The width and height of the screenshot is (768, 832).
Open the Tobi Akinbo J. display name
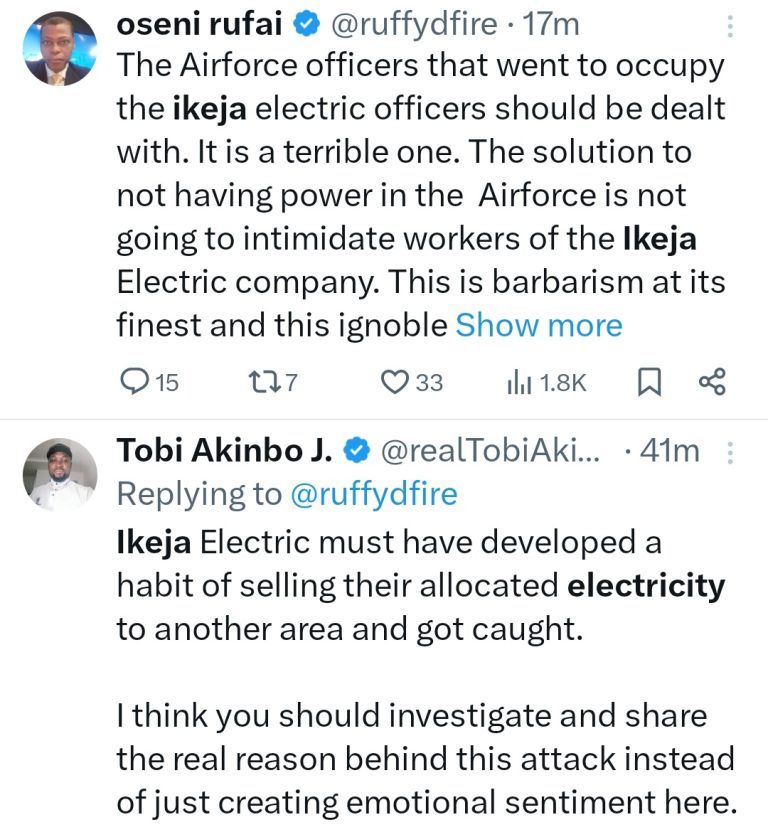[x=225, y=451]
